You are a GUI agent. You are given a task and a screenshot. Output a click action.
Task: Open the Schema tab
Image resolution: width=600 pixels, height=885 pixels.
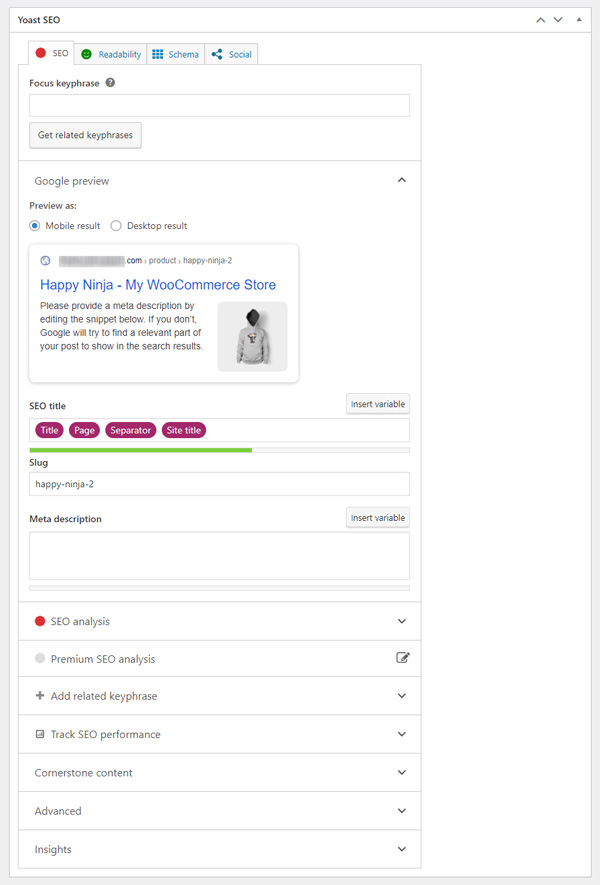coord(175,54)
